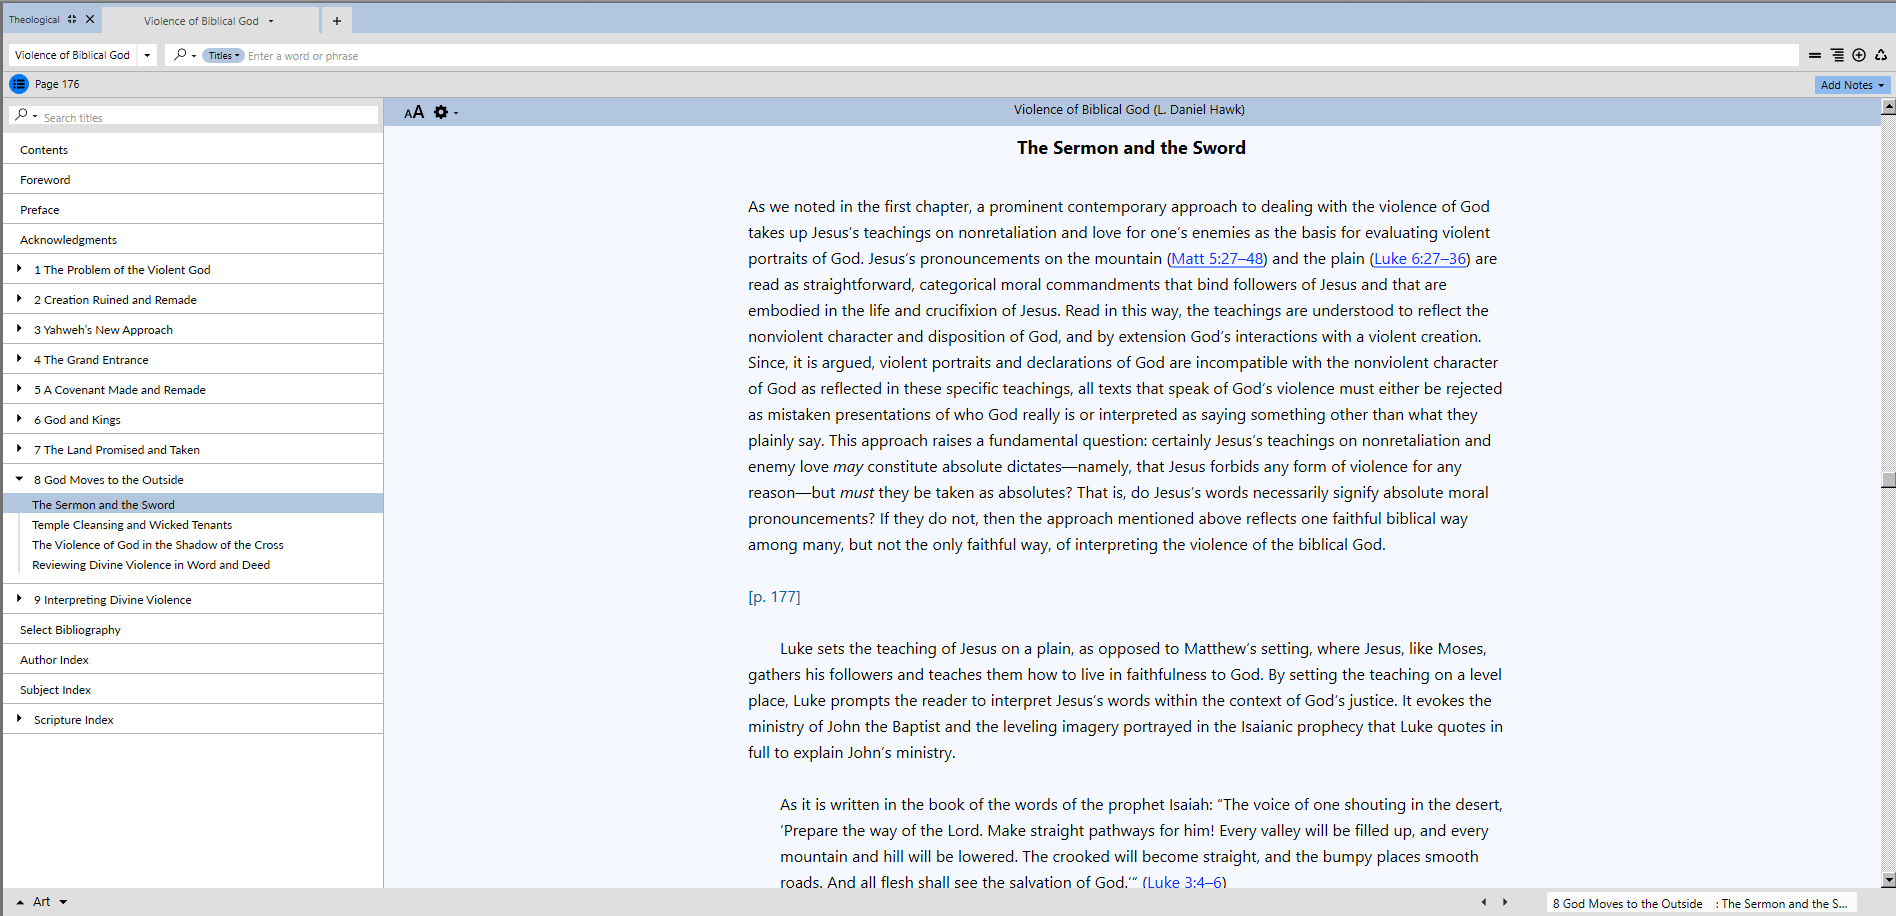Click the magnifier icon in the phrase search bar

180,55
